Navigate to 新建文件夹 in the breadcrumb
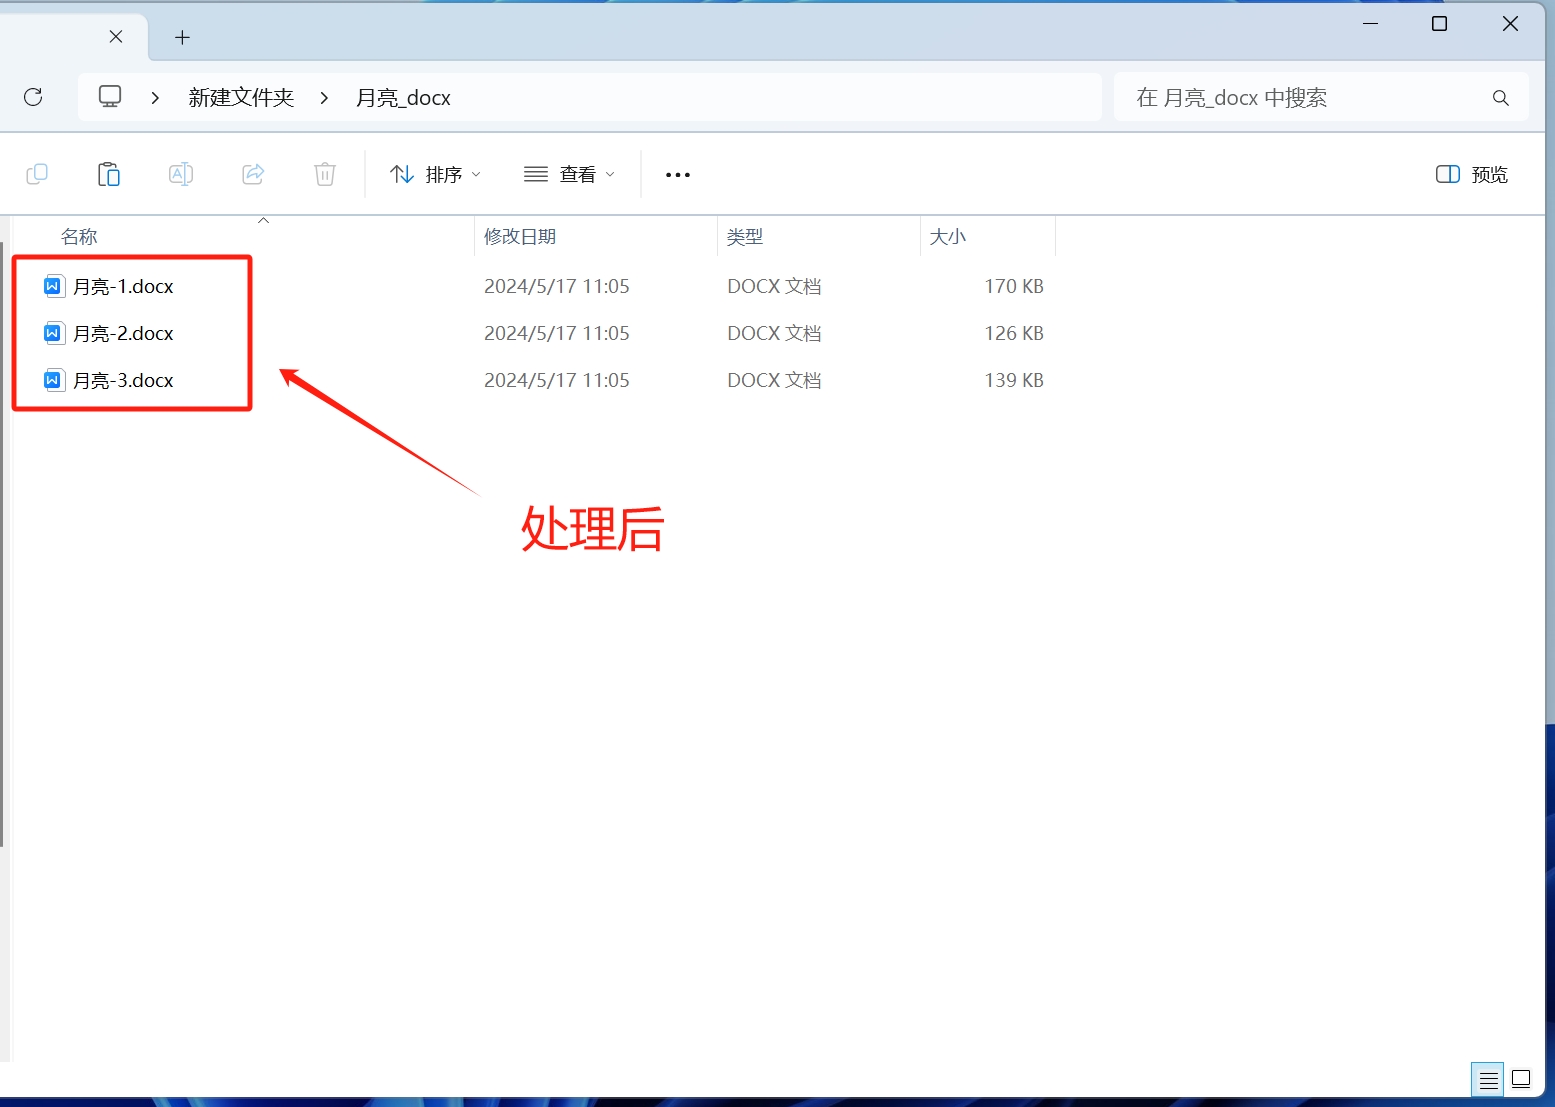This screenshot has width=1555, height=1107. pyautogui.click(x=240, y=96)
